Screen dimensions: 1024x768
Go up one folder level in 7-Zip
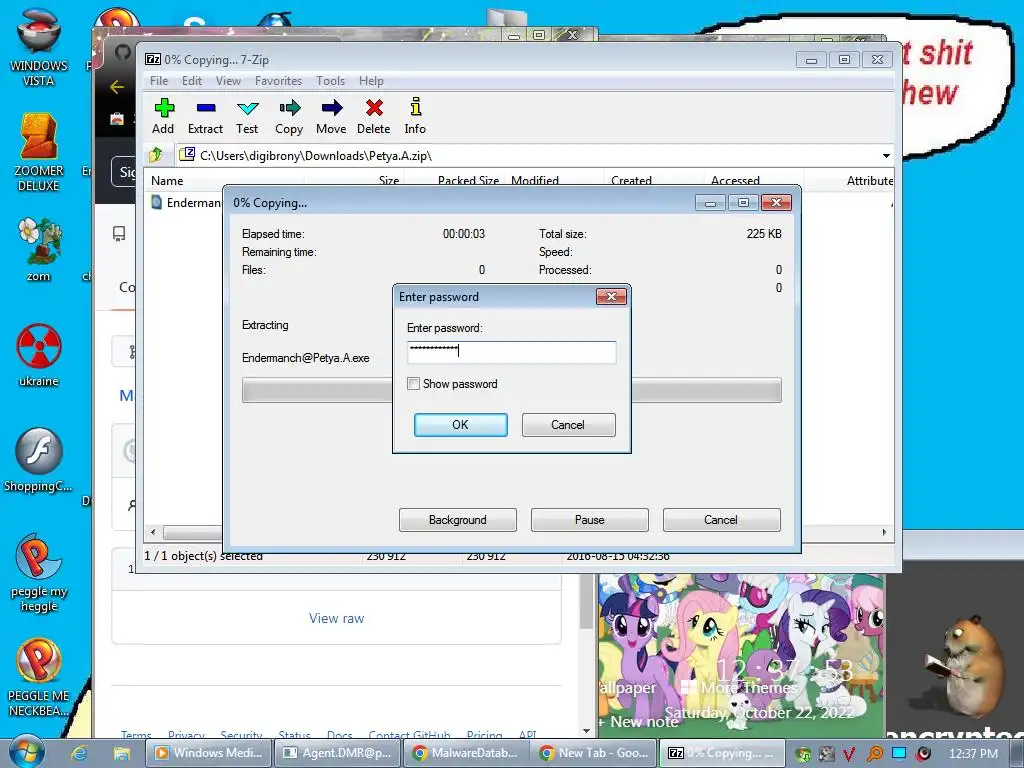point(156,155)
